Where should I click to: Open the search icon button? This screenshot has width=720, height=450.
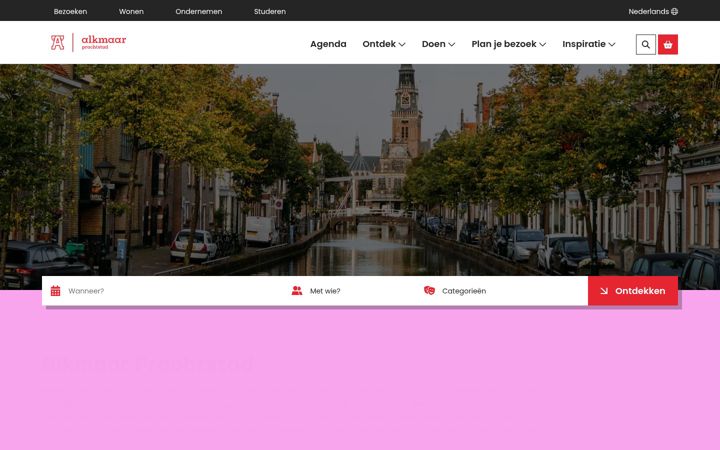pyautogui.click(x=646, y=45)
